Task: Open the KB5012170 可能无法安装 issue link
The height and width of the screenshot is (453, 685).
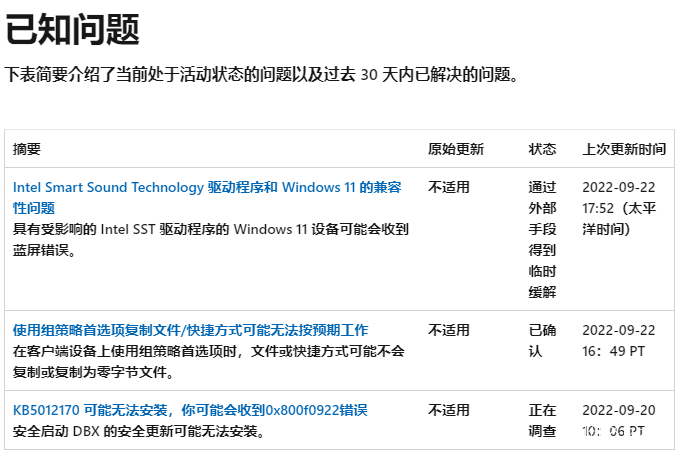Action: coord(190,410)
